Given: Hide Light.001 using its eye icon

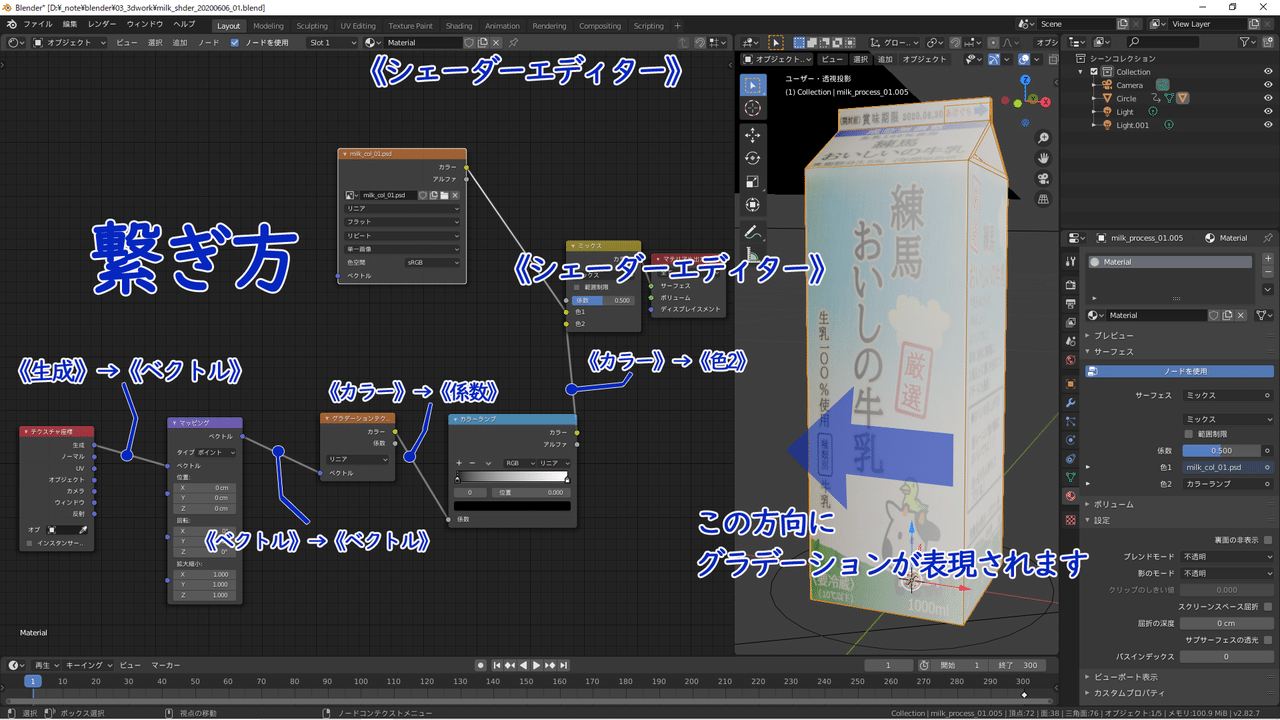Looking at the screenshot, I should [x=1268, y=125].
